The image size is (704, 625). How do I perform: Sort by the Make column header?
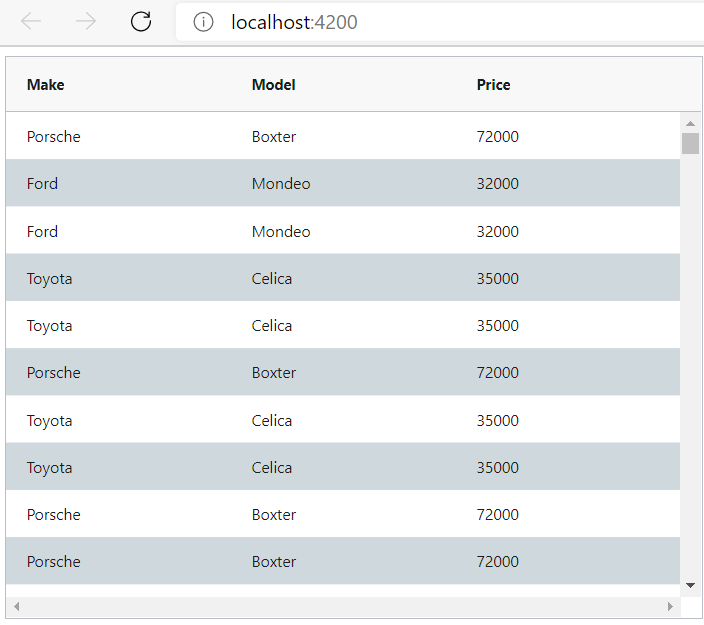[45, 85]
